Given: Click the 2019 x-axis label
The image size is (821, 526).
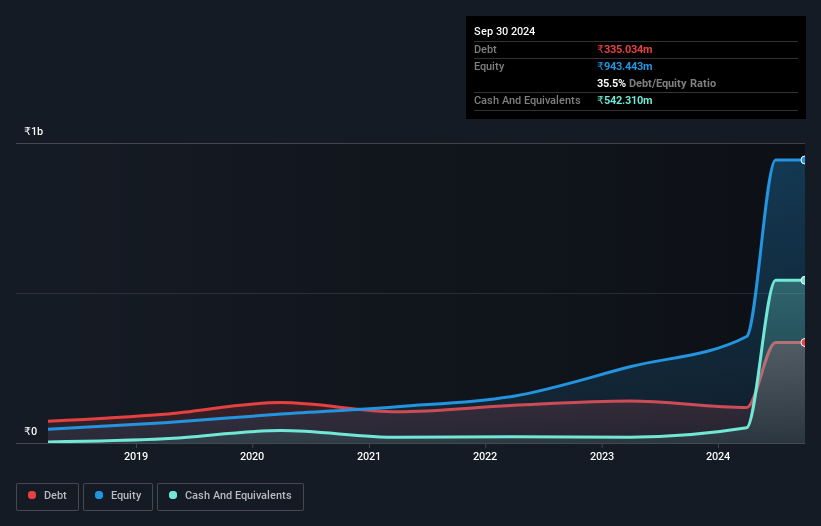Looking at the screenshot, I should pos(136,456).
